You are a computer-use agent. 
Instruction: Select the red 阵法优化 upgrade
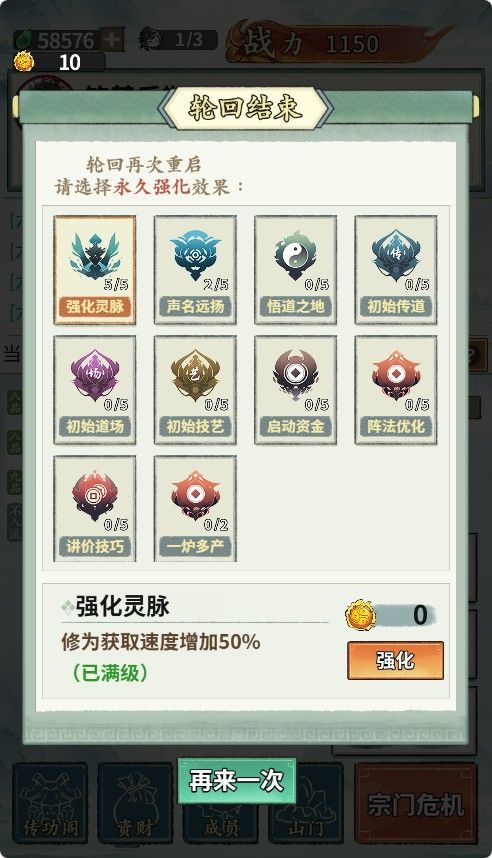coord(396,390)
